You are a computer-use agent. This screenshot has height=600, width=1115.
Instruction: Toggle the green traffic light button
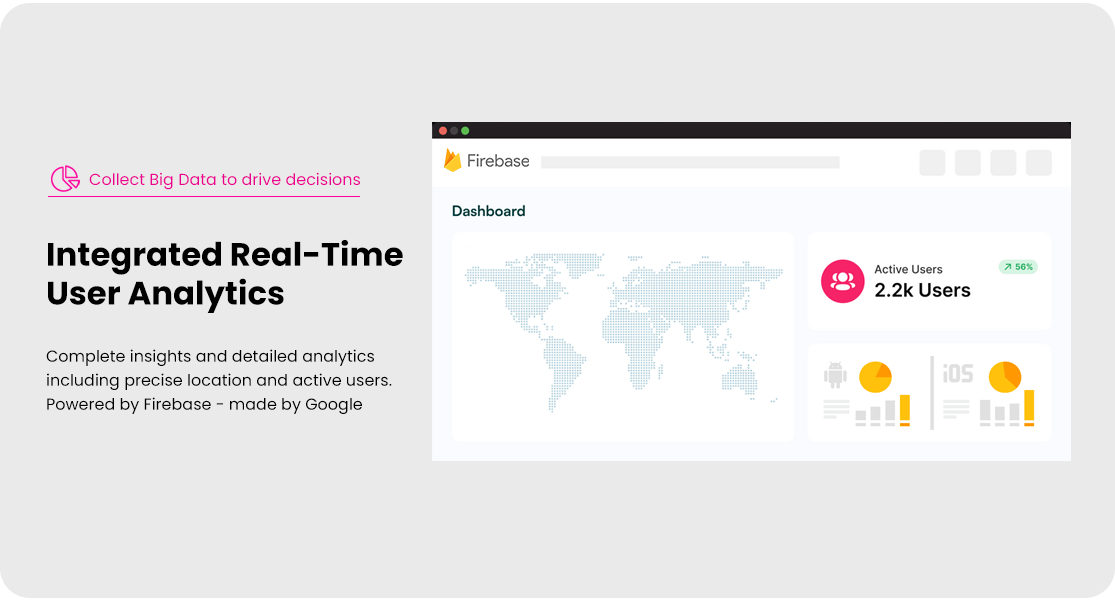467,130
